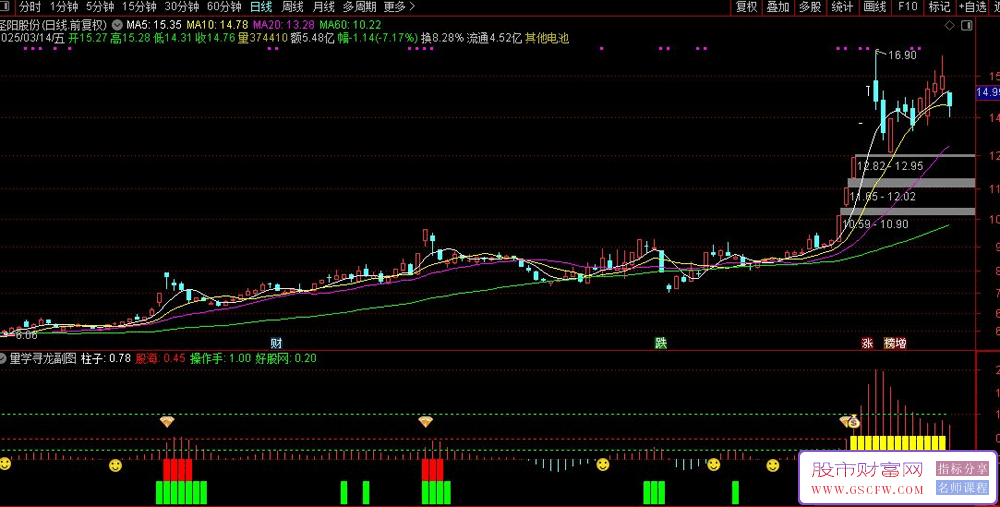The image size is (1000, 507).
Task: Add stock with +自选 button
Action: (x=973, y=7)
